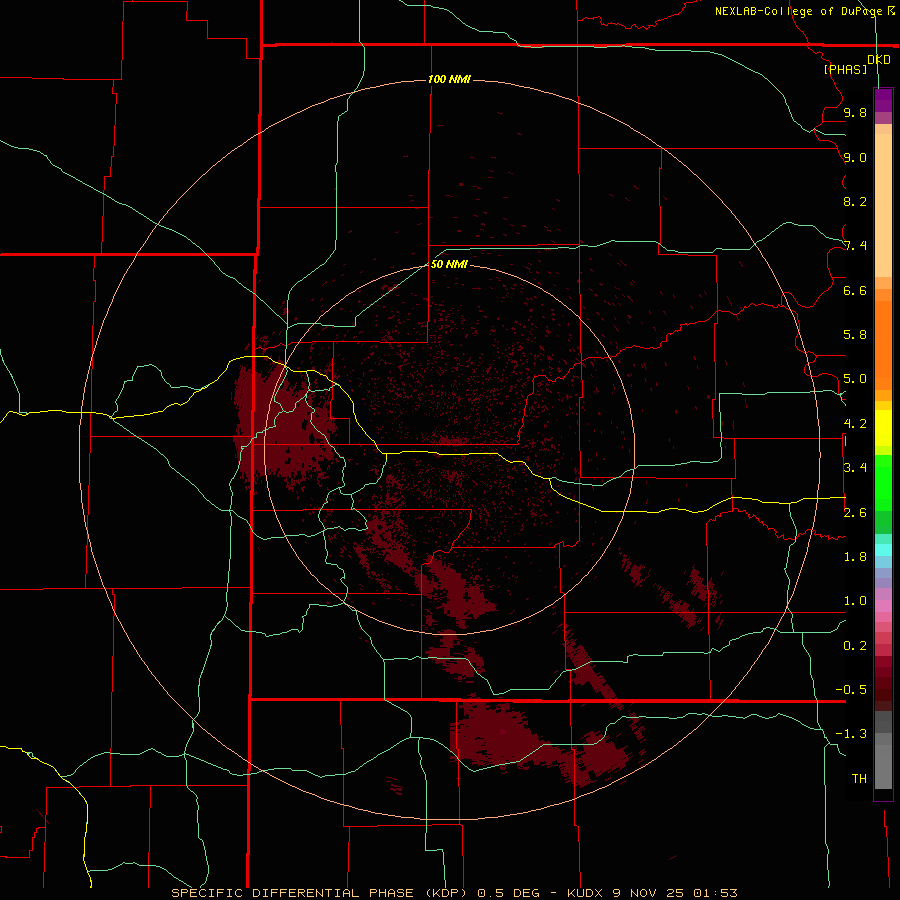900x900 pixels.
Task: Click the 5.0 value on the color scale
Action: pyautogui.click(x=855, y=379)
